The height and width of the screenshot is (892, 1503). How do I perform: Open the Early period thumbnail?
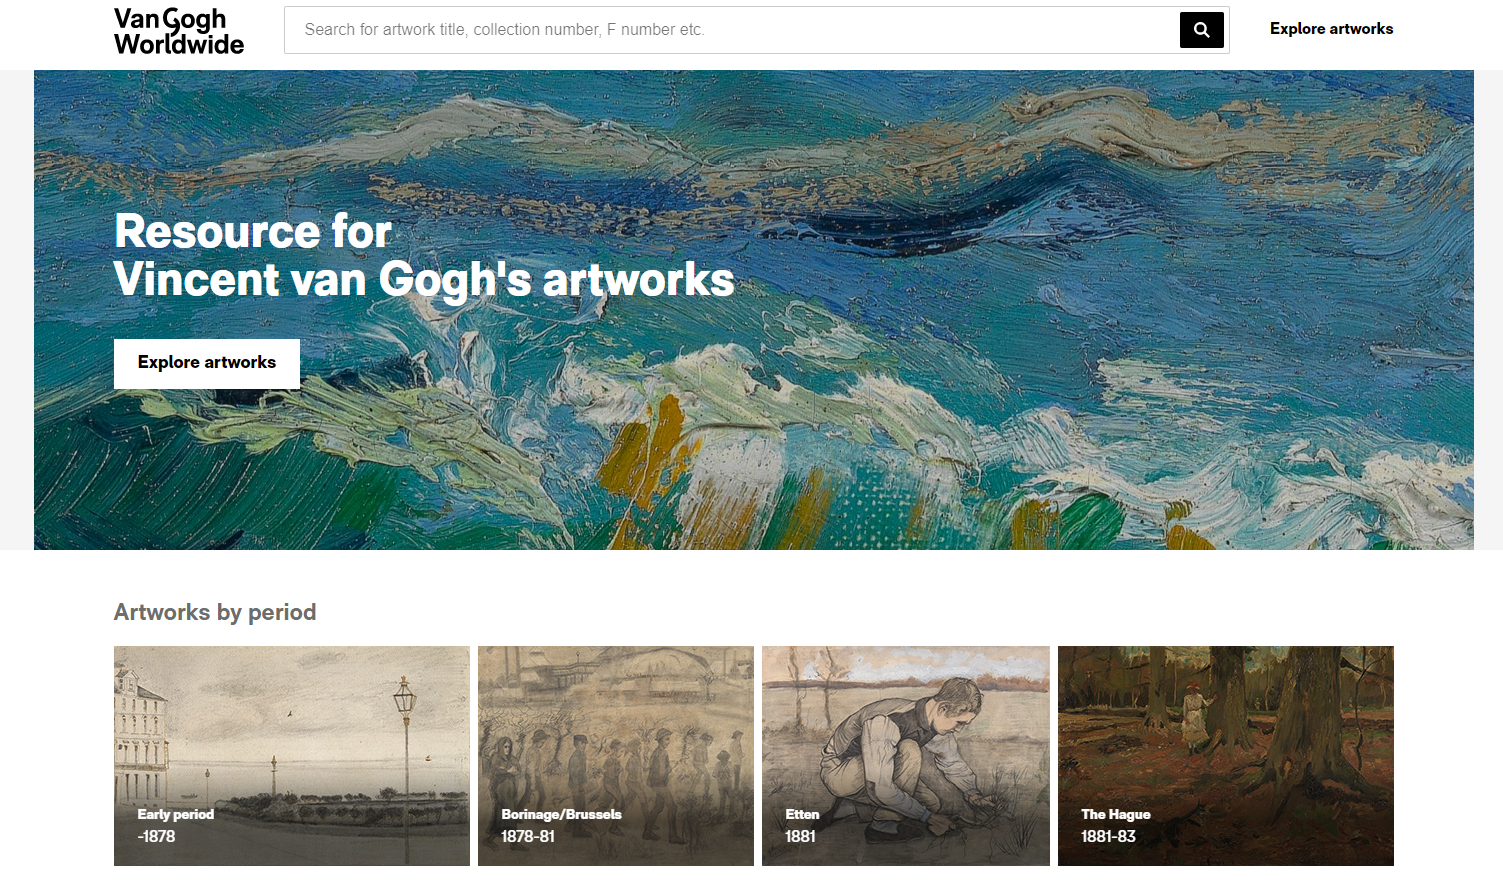(292, 756)
